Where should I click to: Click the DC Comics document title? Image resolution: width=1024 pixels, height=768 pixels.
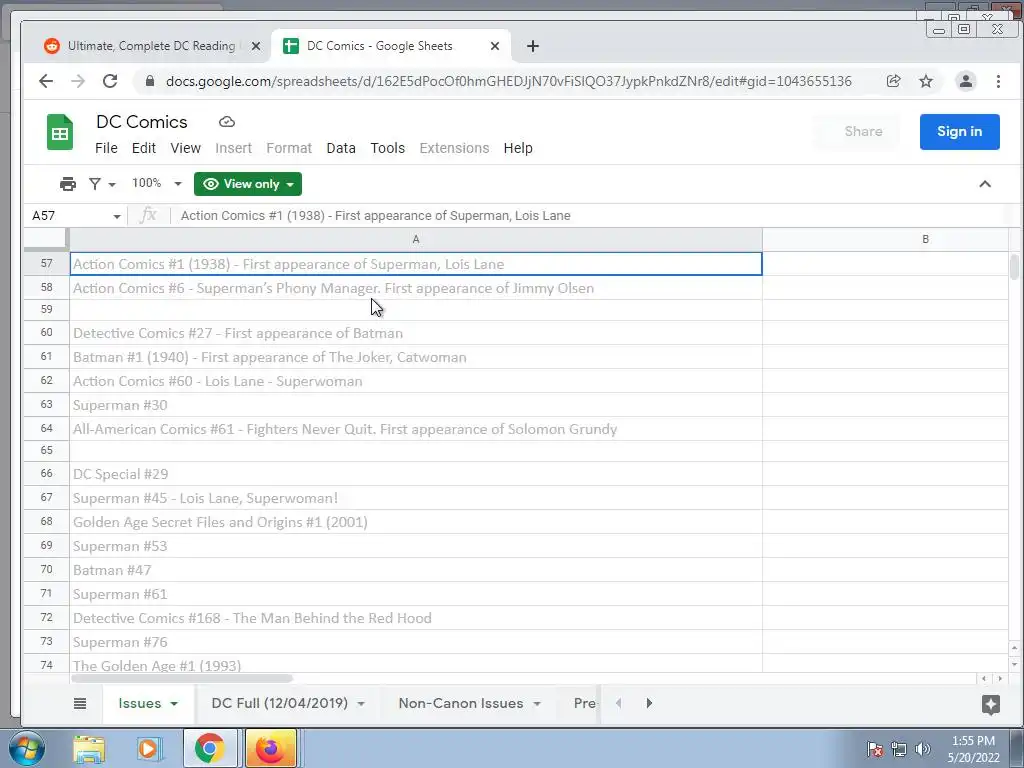click(x=142, y=122)
